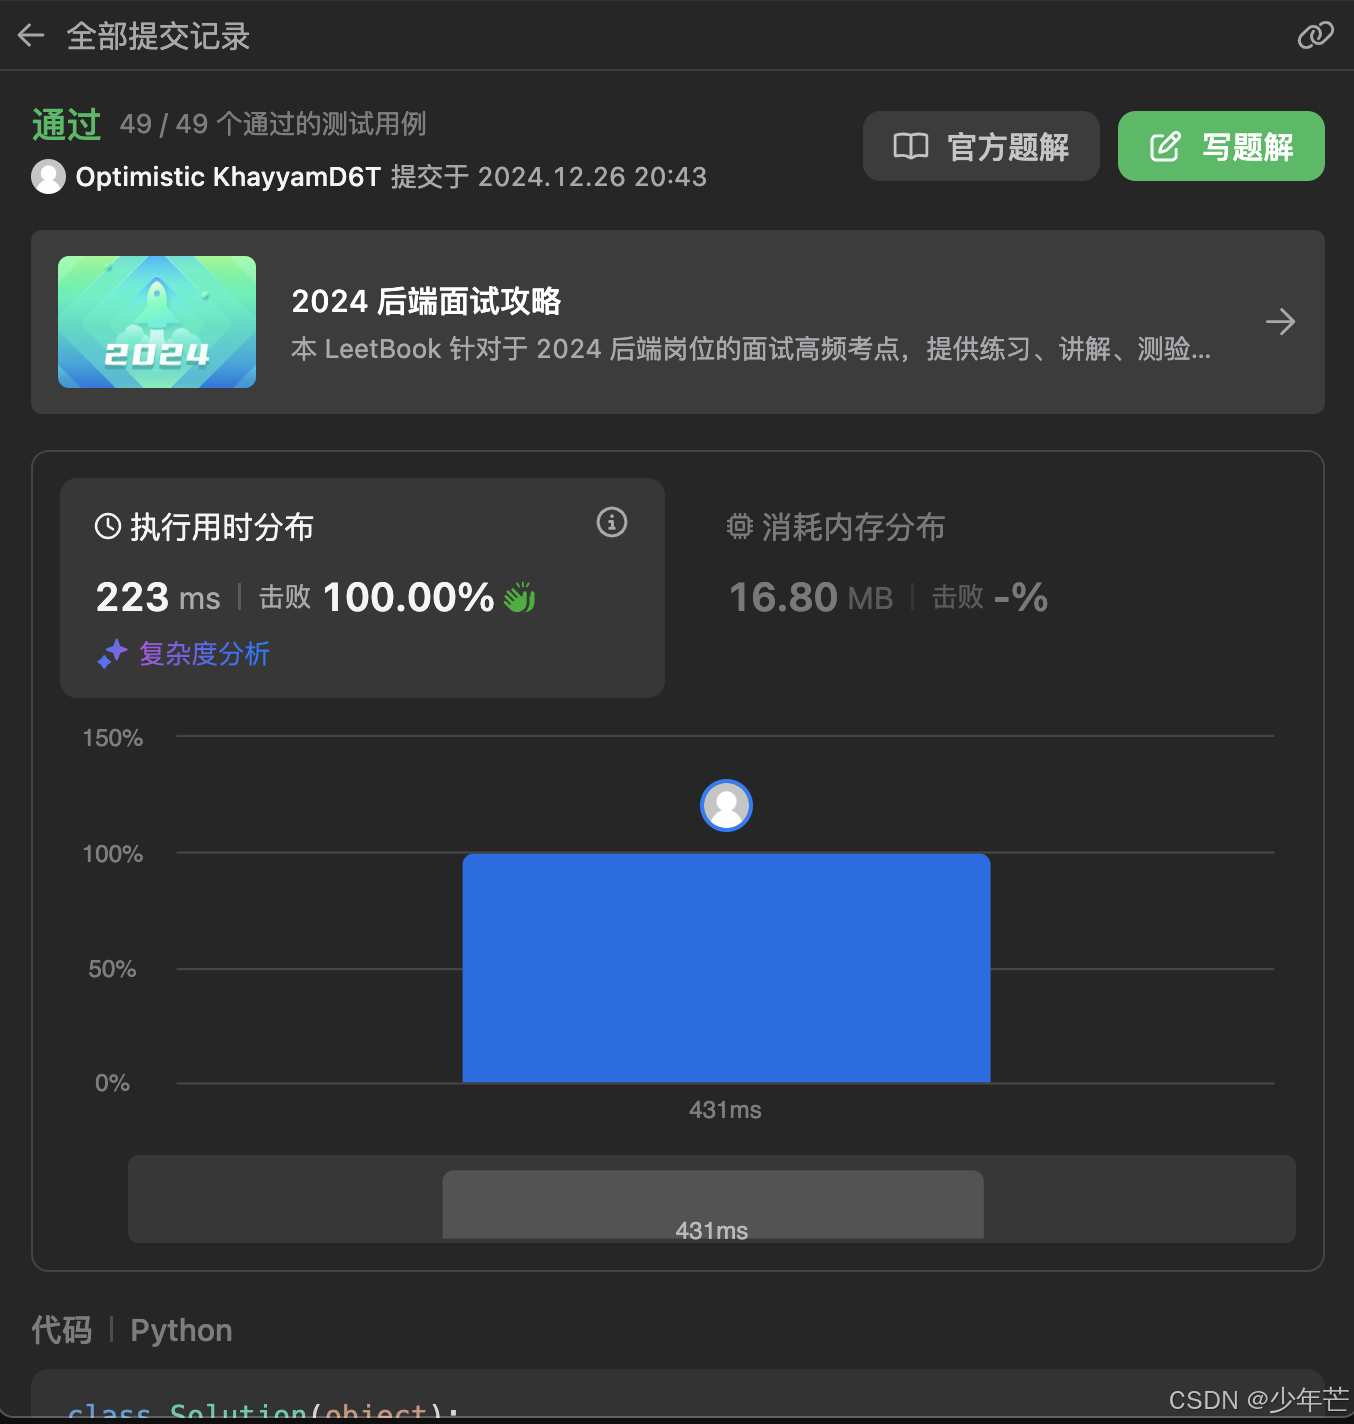
Task: Open the 2024 LeetBook cover thumbnail
Action: coord(157,322)
